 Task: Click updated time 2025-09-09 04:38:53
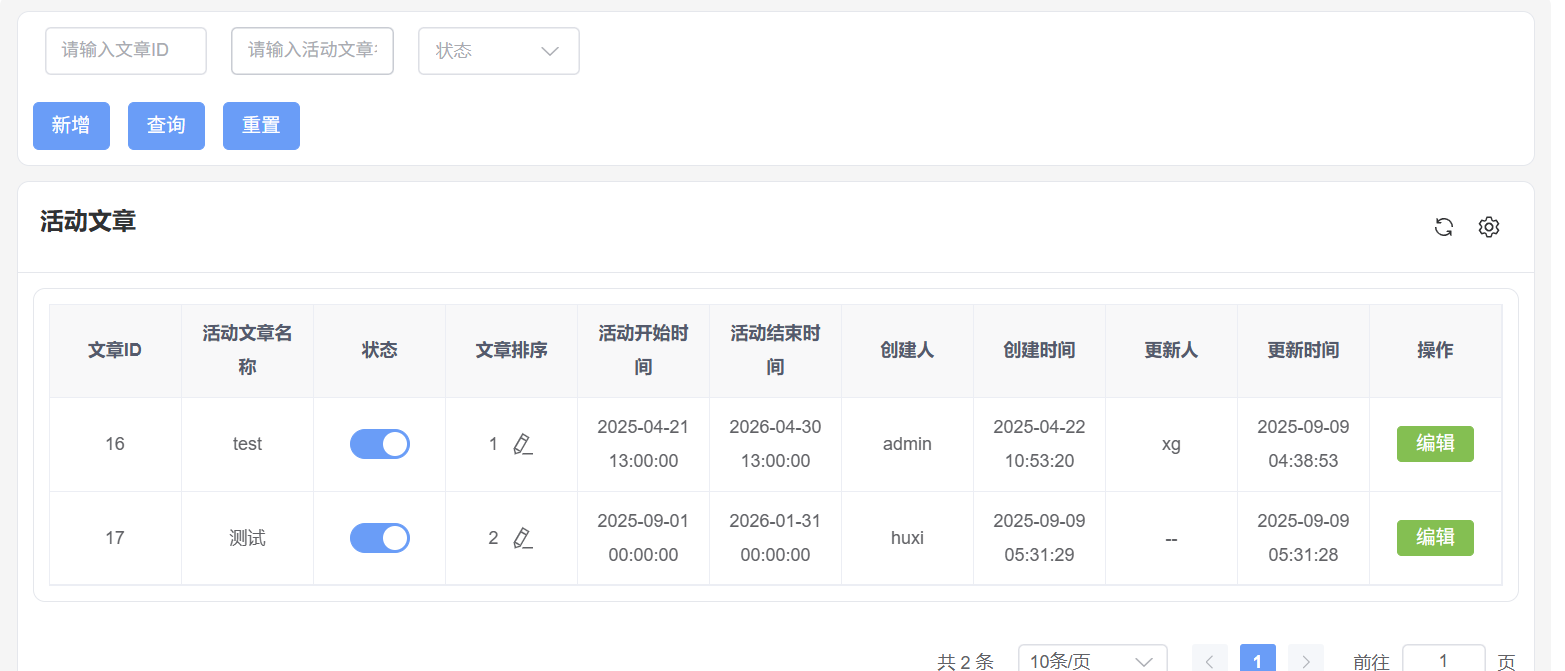point(1303,444)
